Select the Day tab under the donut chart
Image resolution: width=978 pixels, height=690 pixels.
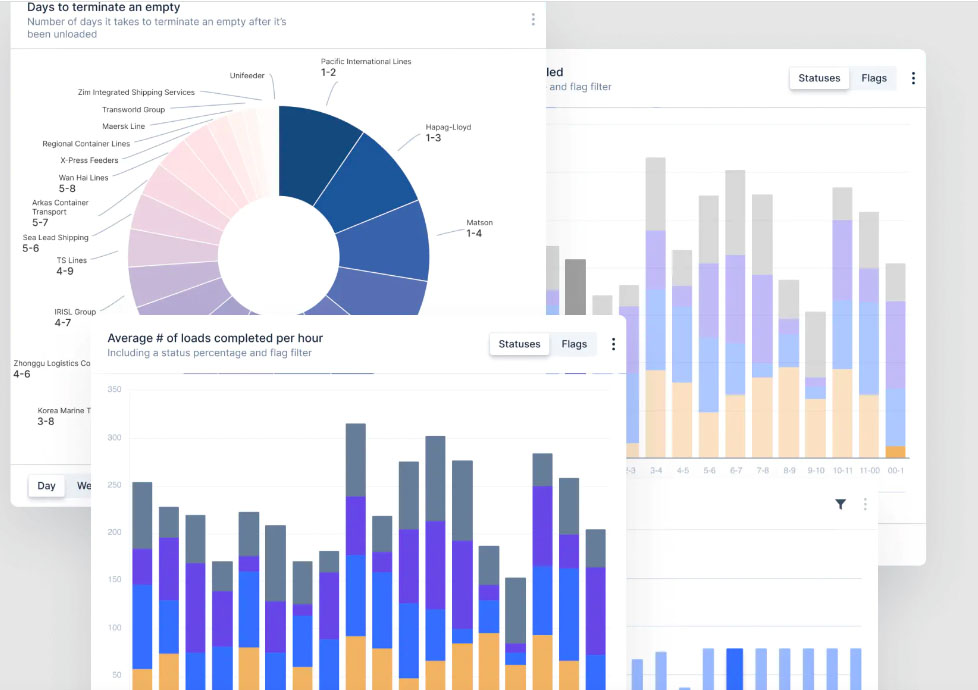pyautogui.click(x=47, y=486)
